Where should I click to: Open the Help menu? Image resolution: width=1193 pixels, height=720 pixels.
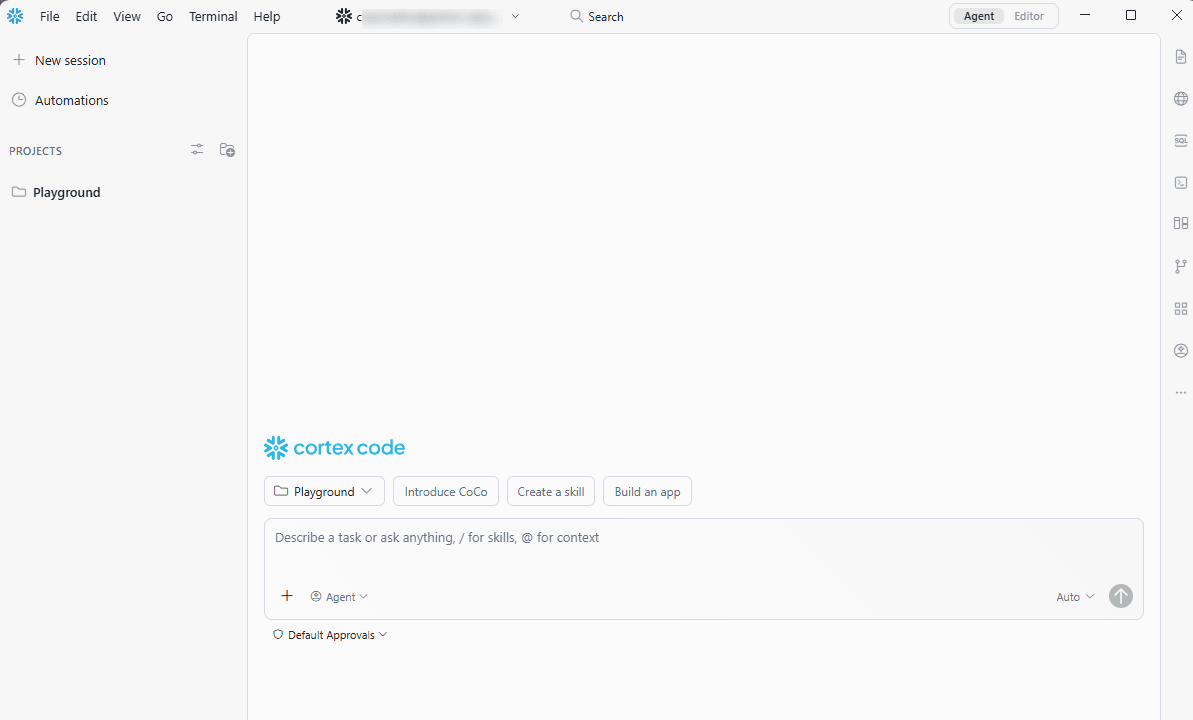(x=266, y=16)
